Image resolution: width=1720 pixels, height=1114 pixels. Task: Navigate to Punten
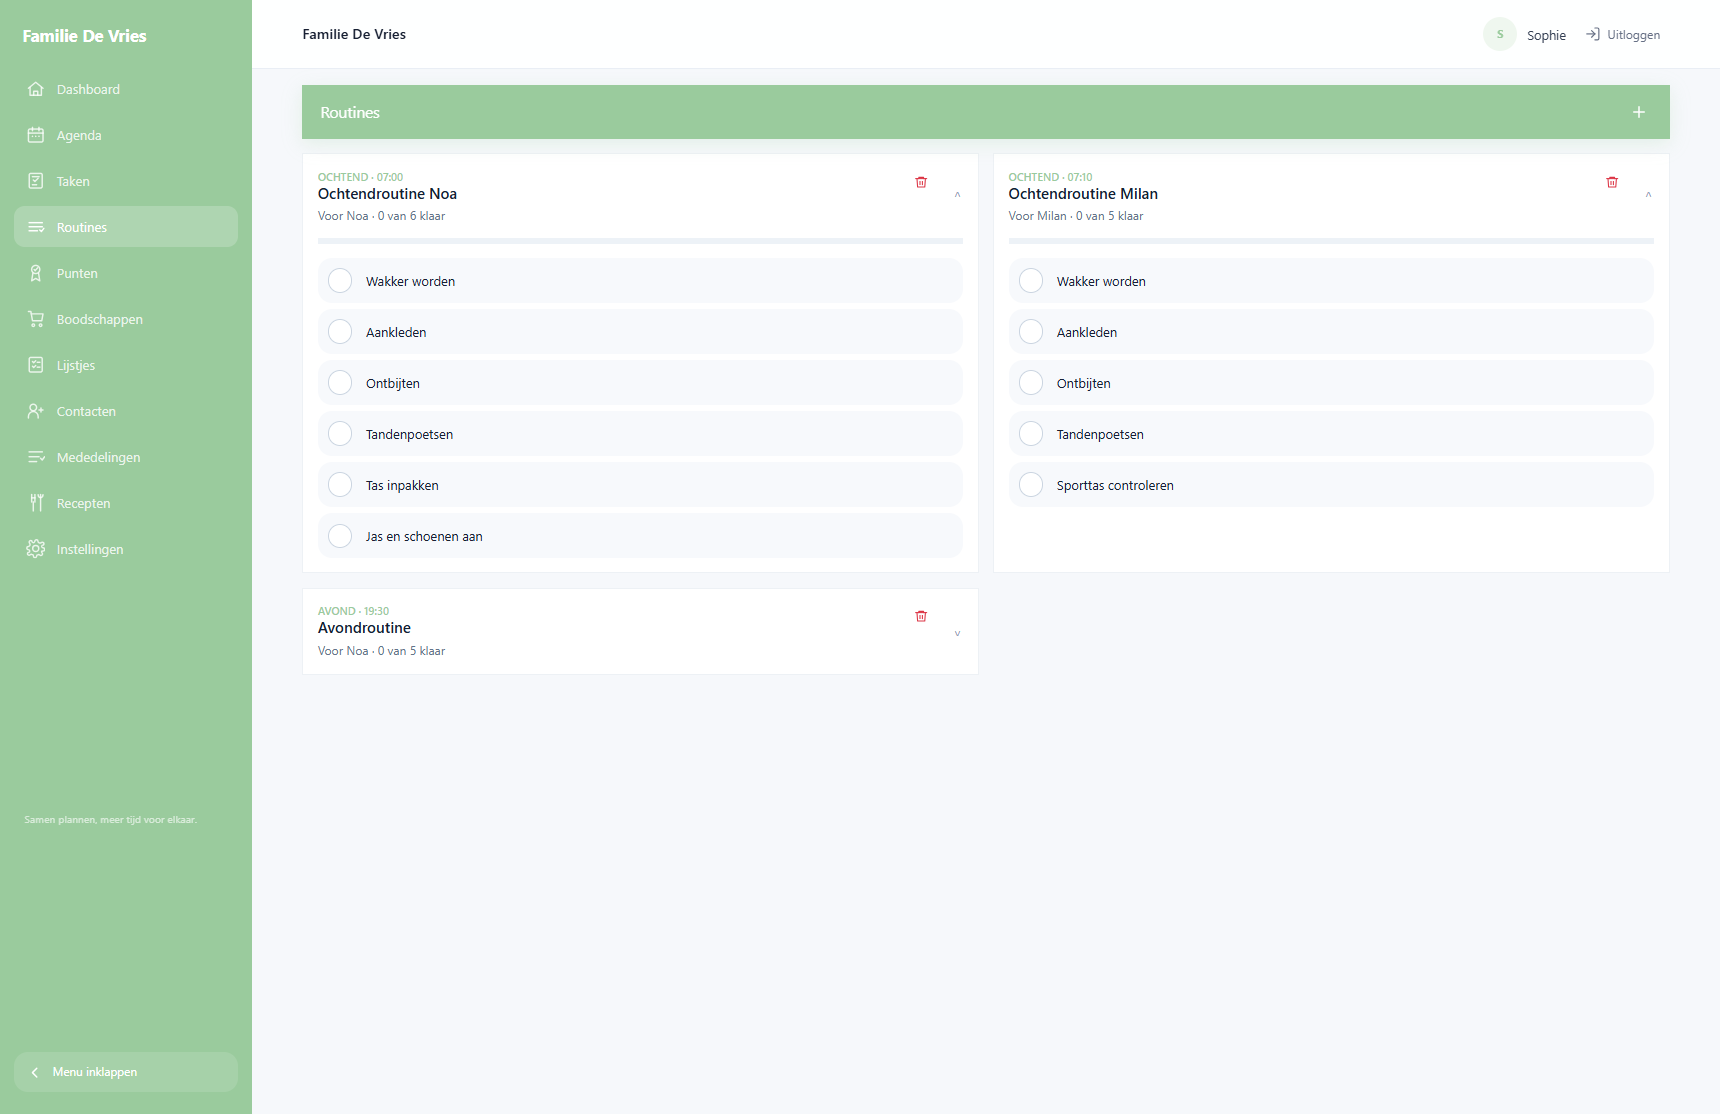[126, 273]
